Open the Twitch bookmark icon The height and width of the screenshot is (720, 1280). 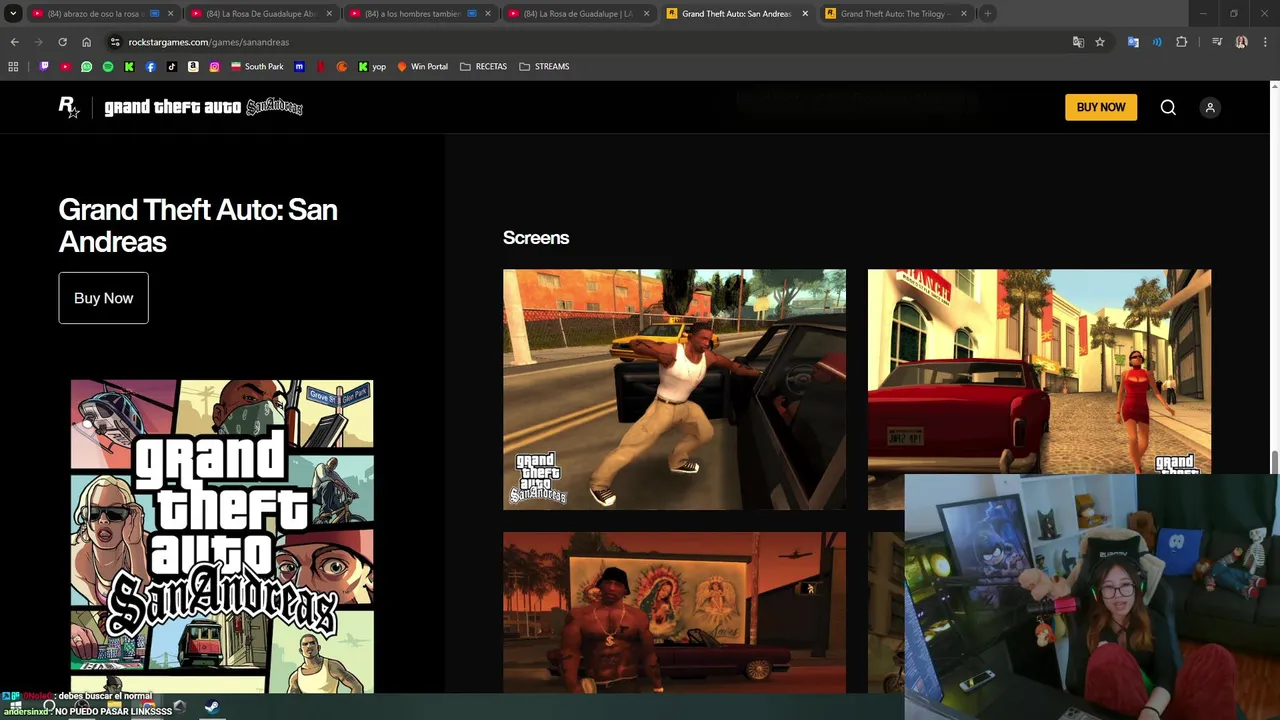coord(44,67)
